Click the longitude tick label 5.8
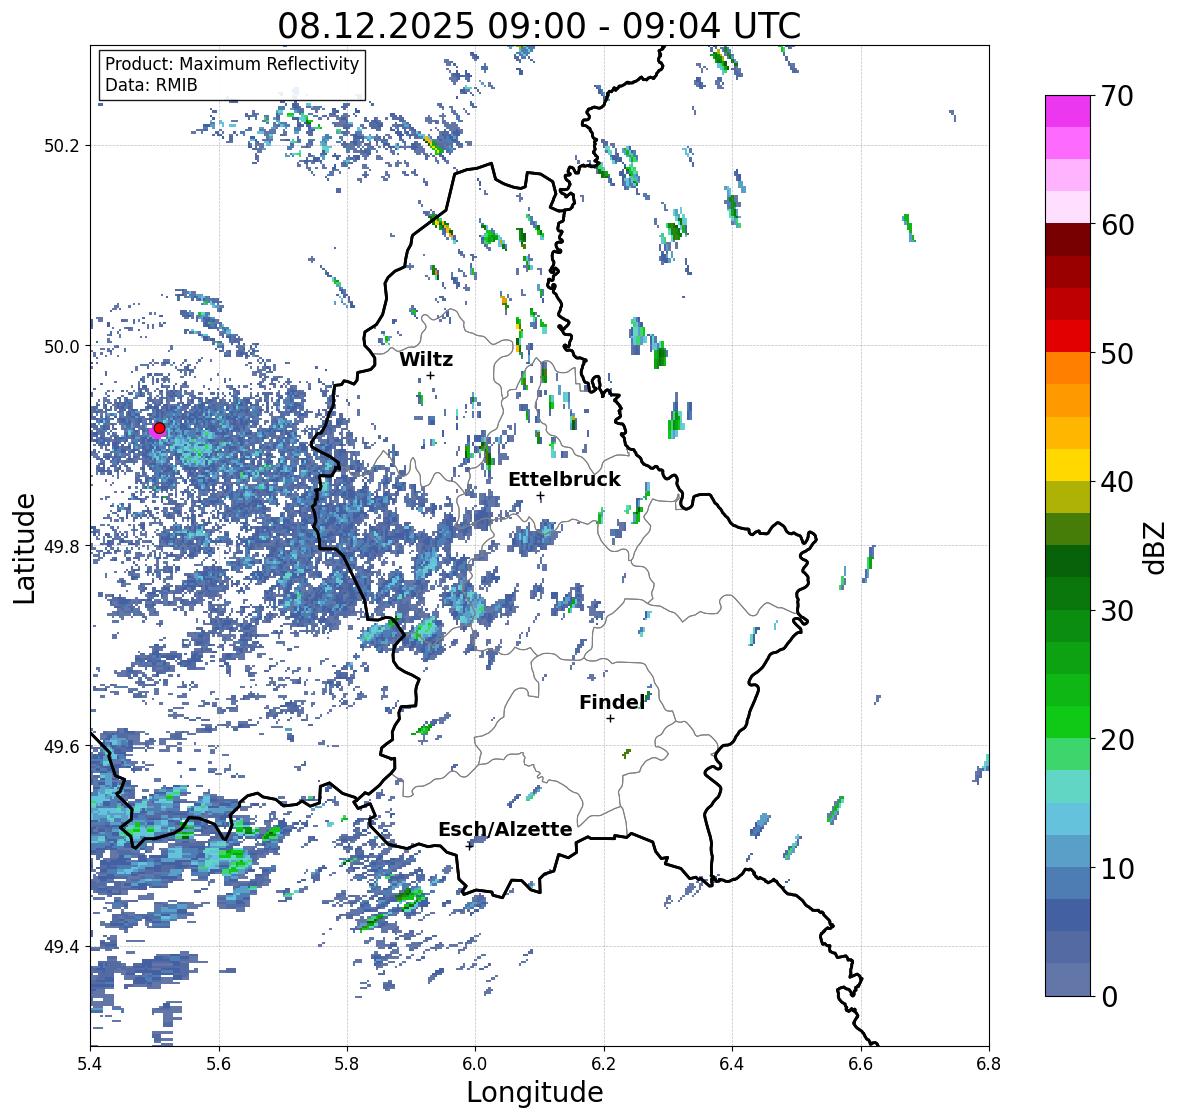Viewport: 1179px width, 1117px height. (347, 1064)
